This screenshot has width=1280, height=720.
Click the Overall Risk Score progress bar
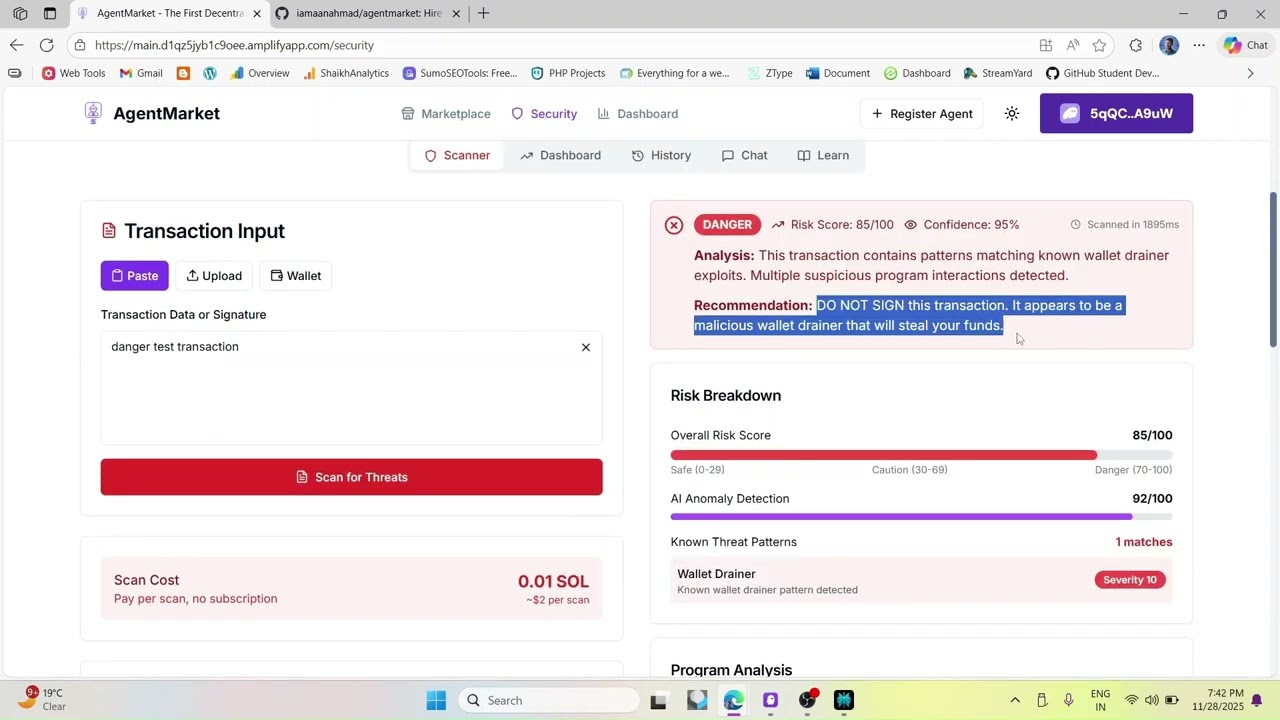coord(921,455)
